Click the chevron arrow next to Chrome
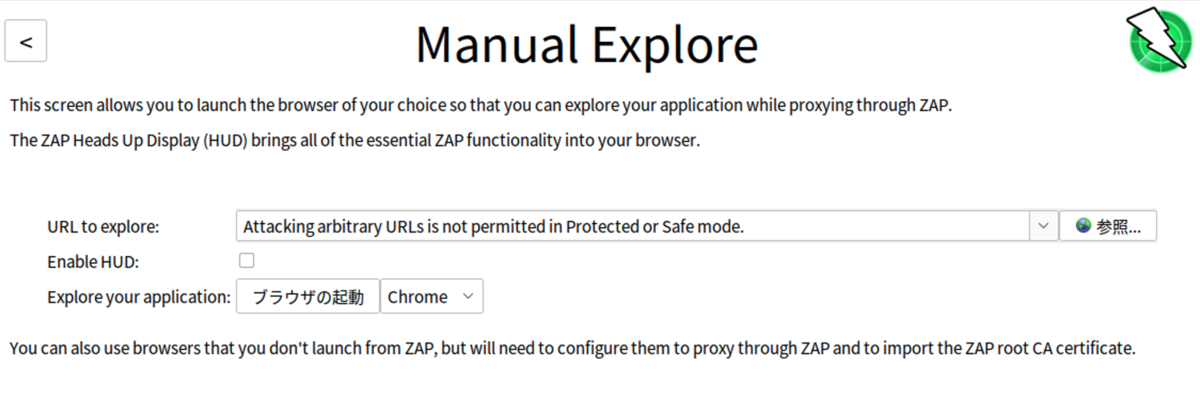Viewport: 1200px width, 399px height. pyautogui.click(x=467, y=297)
